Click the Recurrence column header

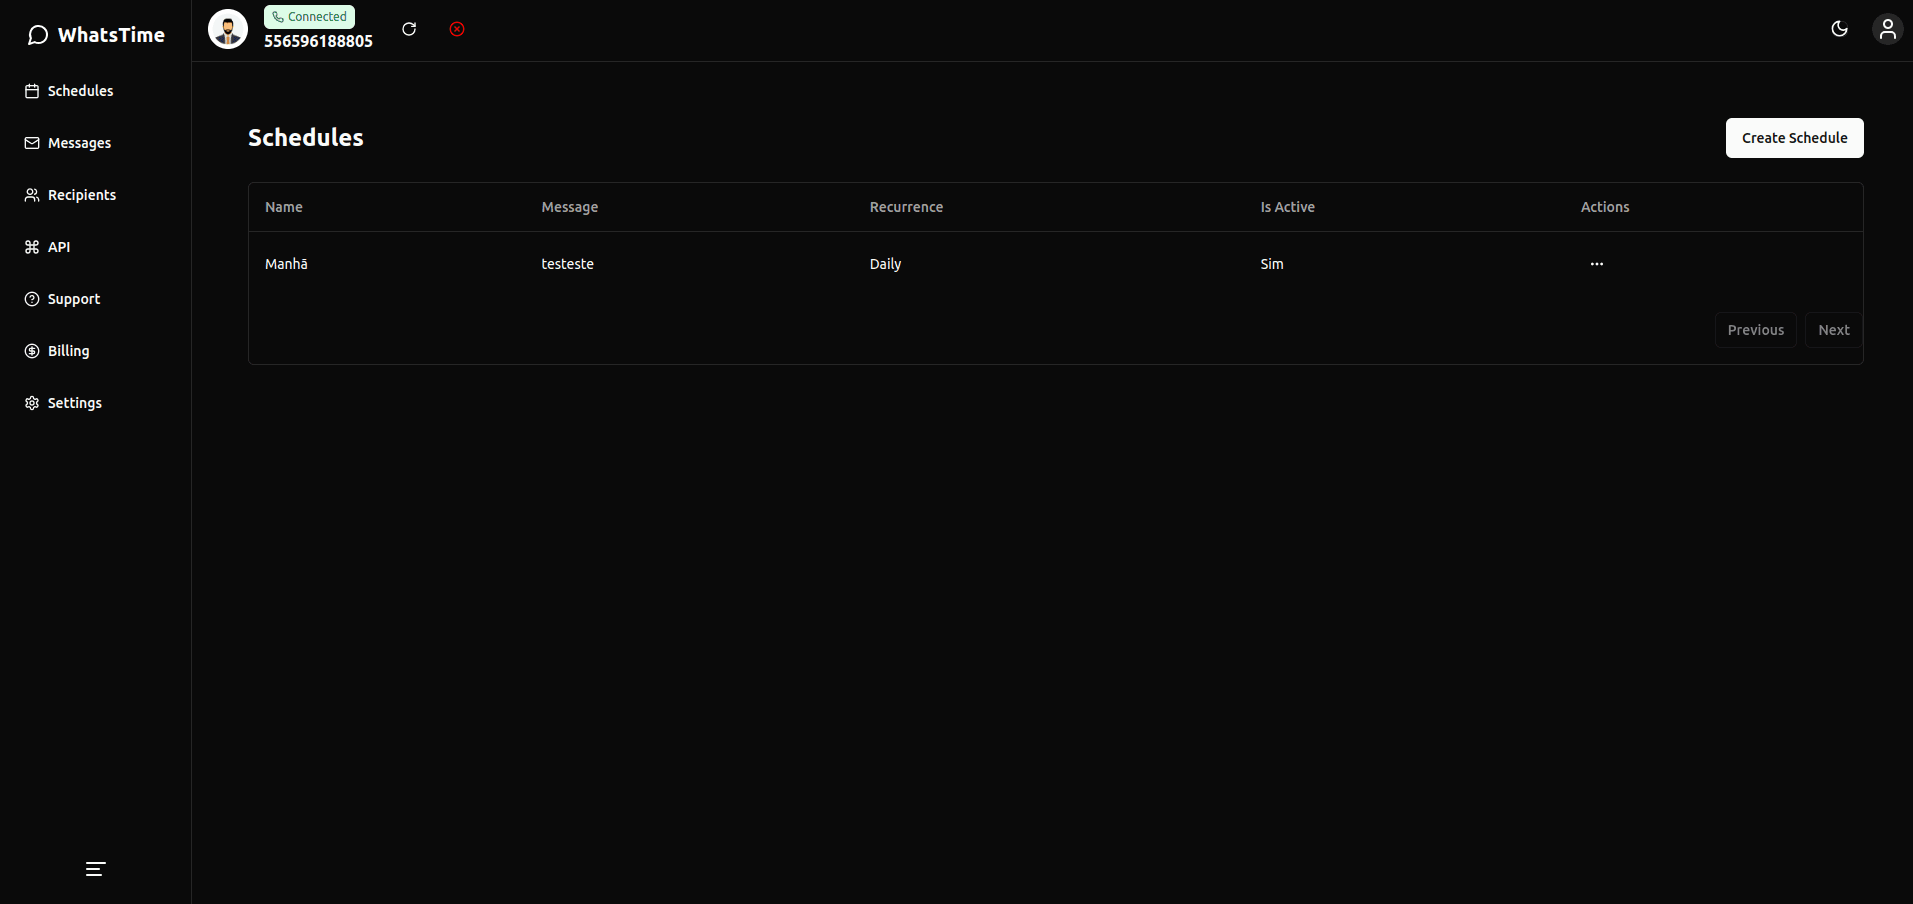click(906, 207)
